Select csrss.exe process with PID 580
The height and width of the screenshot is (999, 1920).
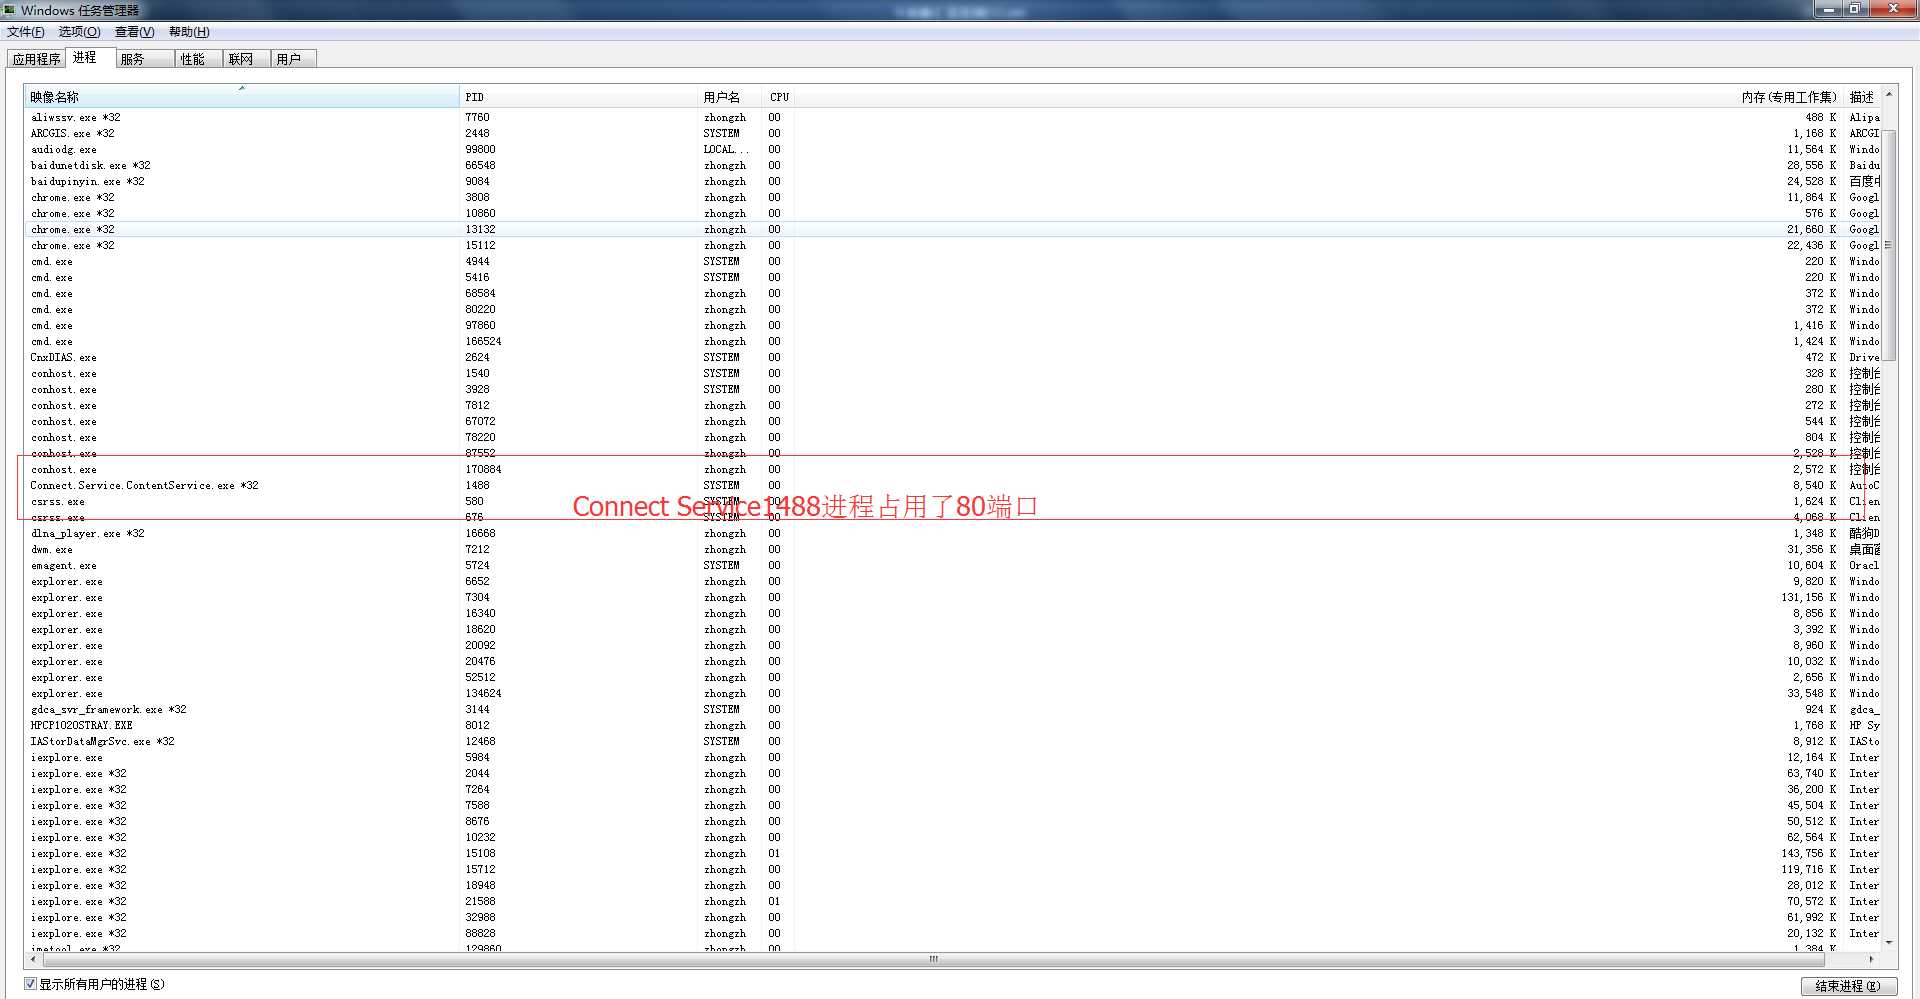[x=953, y=501]
